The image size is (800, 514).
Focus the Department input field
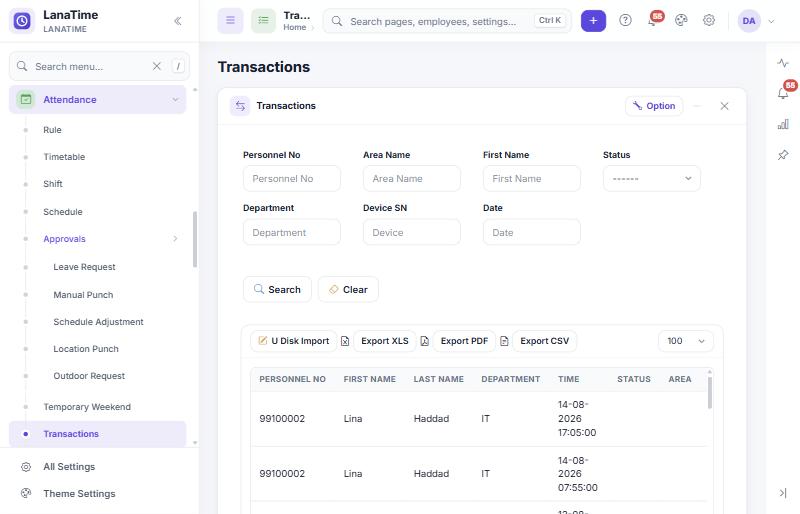click(x=291, y=232)
